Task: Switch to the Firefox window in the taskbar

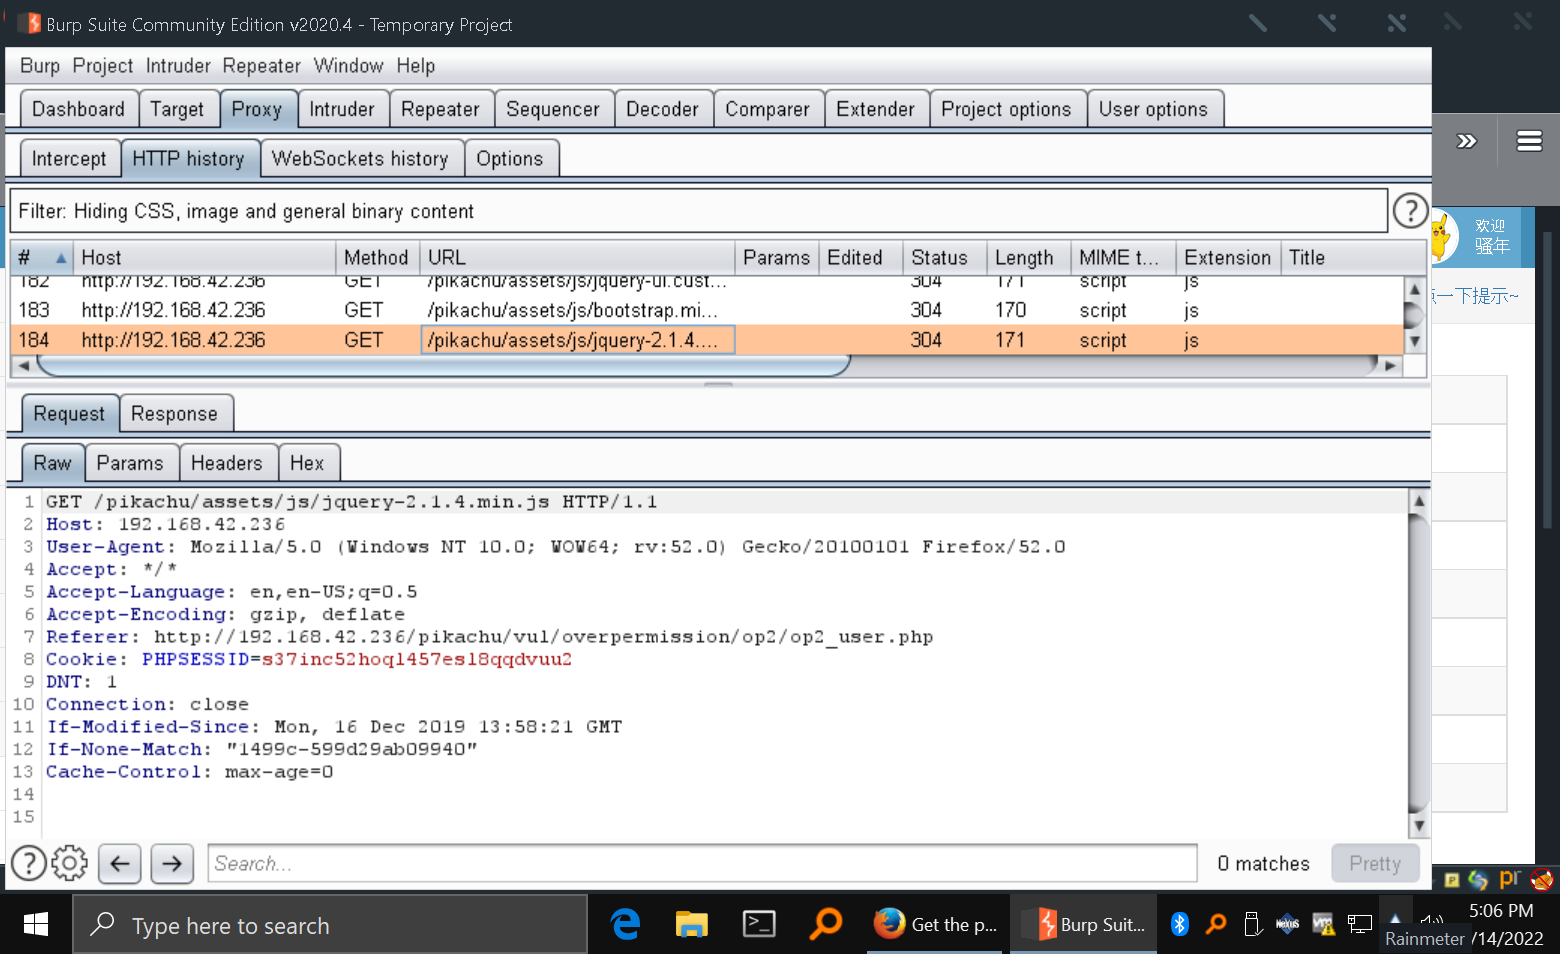Action: point(937,924)
